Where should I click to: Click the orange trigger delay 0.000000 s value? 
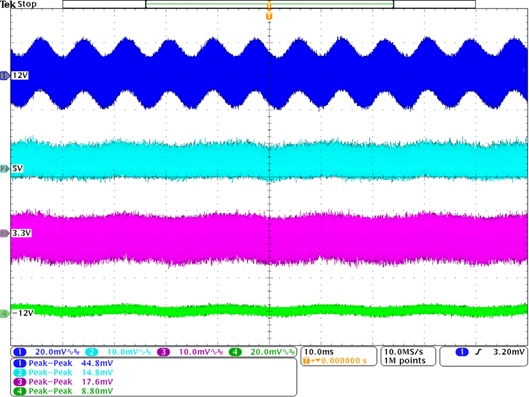(344, 361)
